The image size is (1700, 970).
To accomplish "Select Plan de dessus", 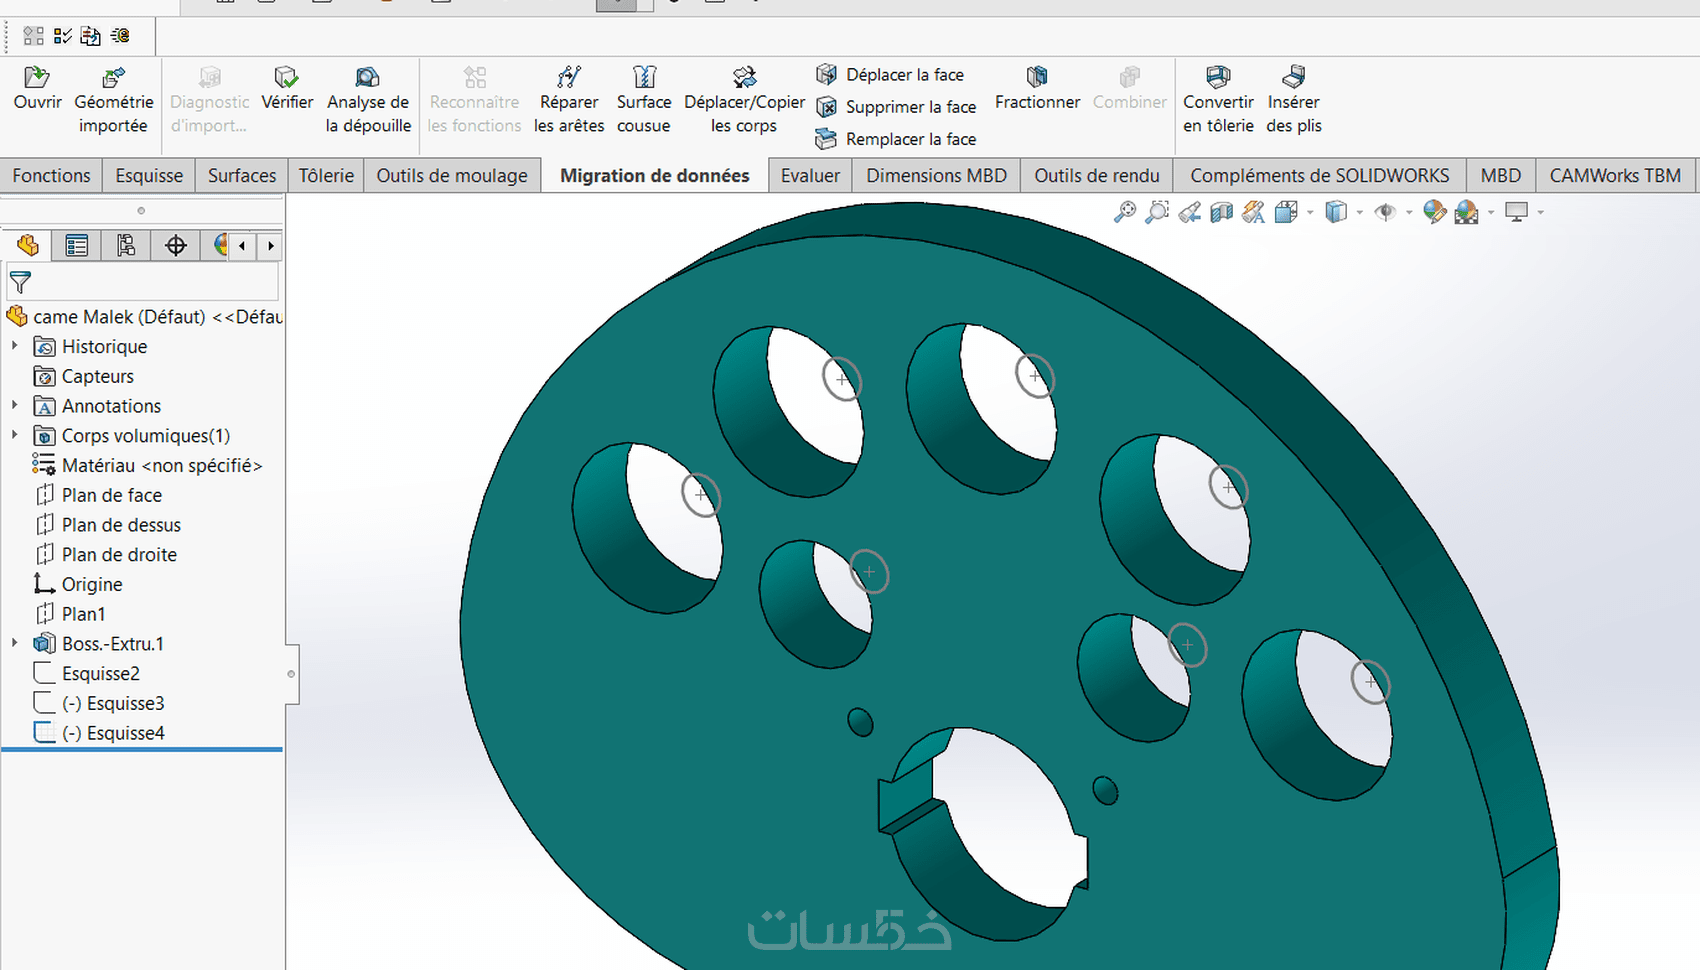I will [x=108, y=525].
